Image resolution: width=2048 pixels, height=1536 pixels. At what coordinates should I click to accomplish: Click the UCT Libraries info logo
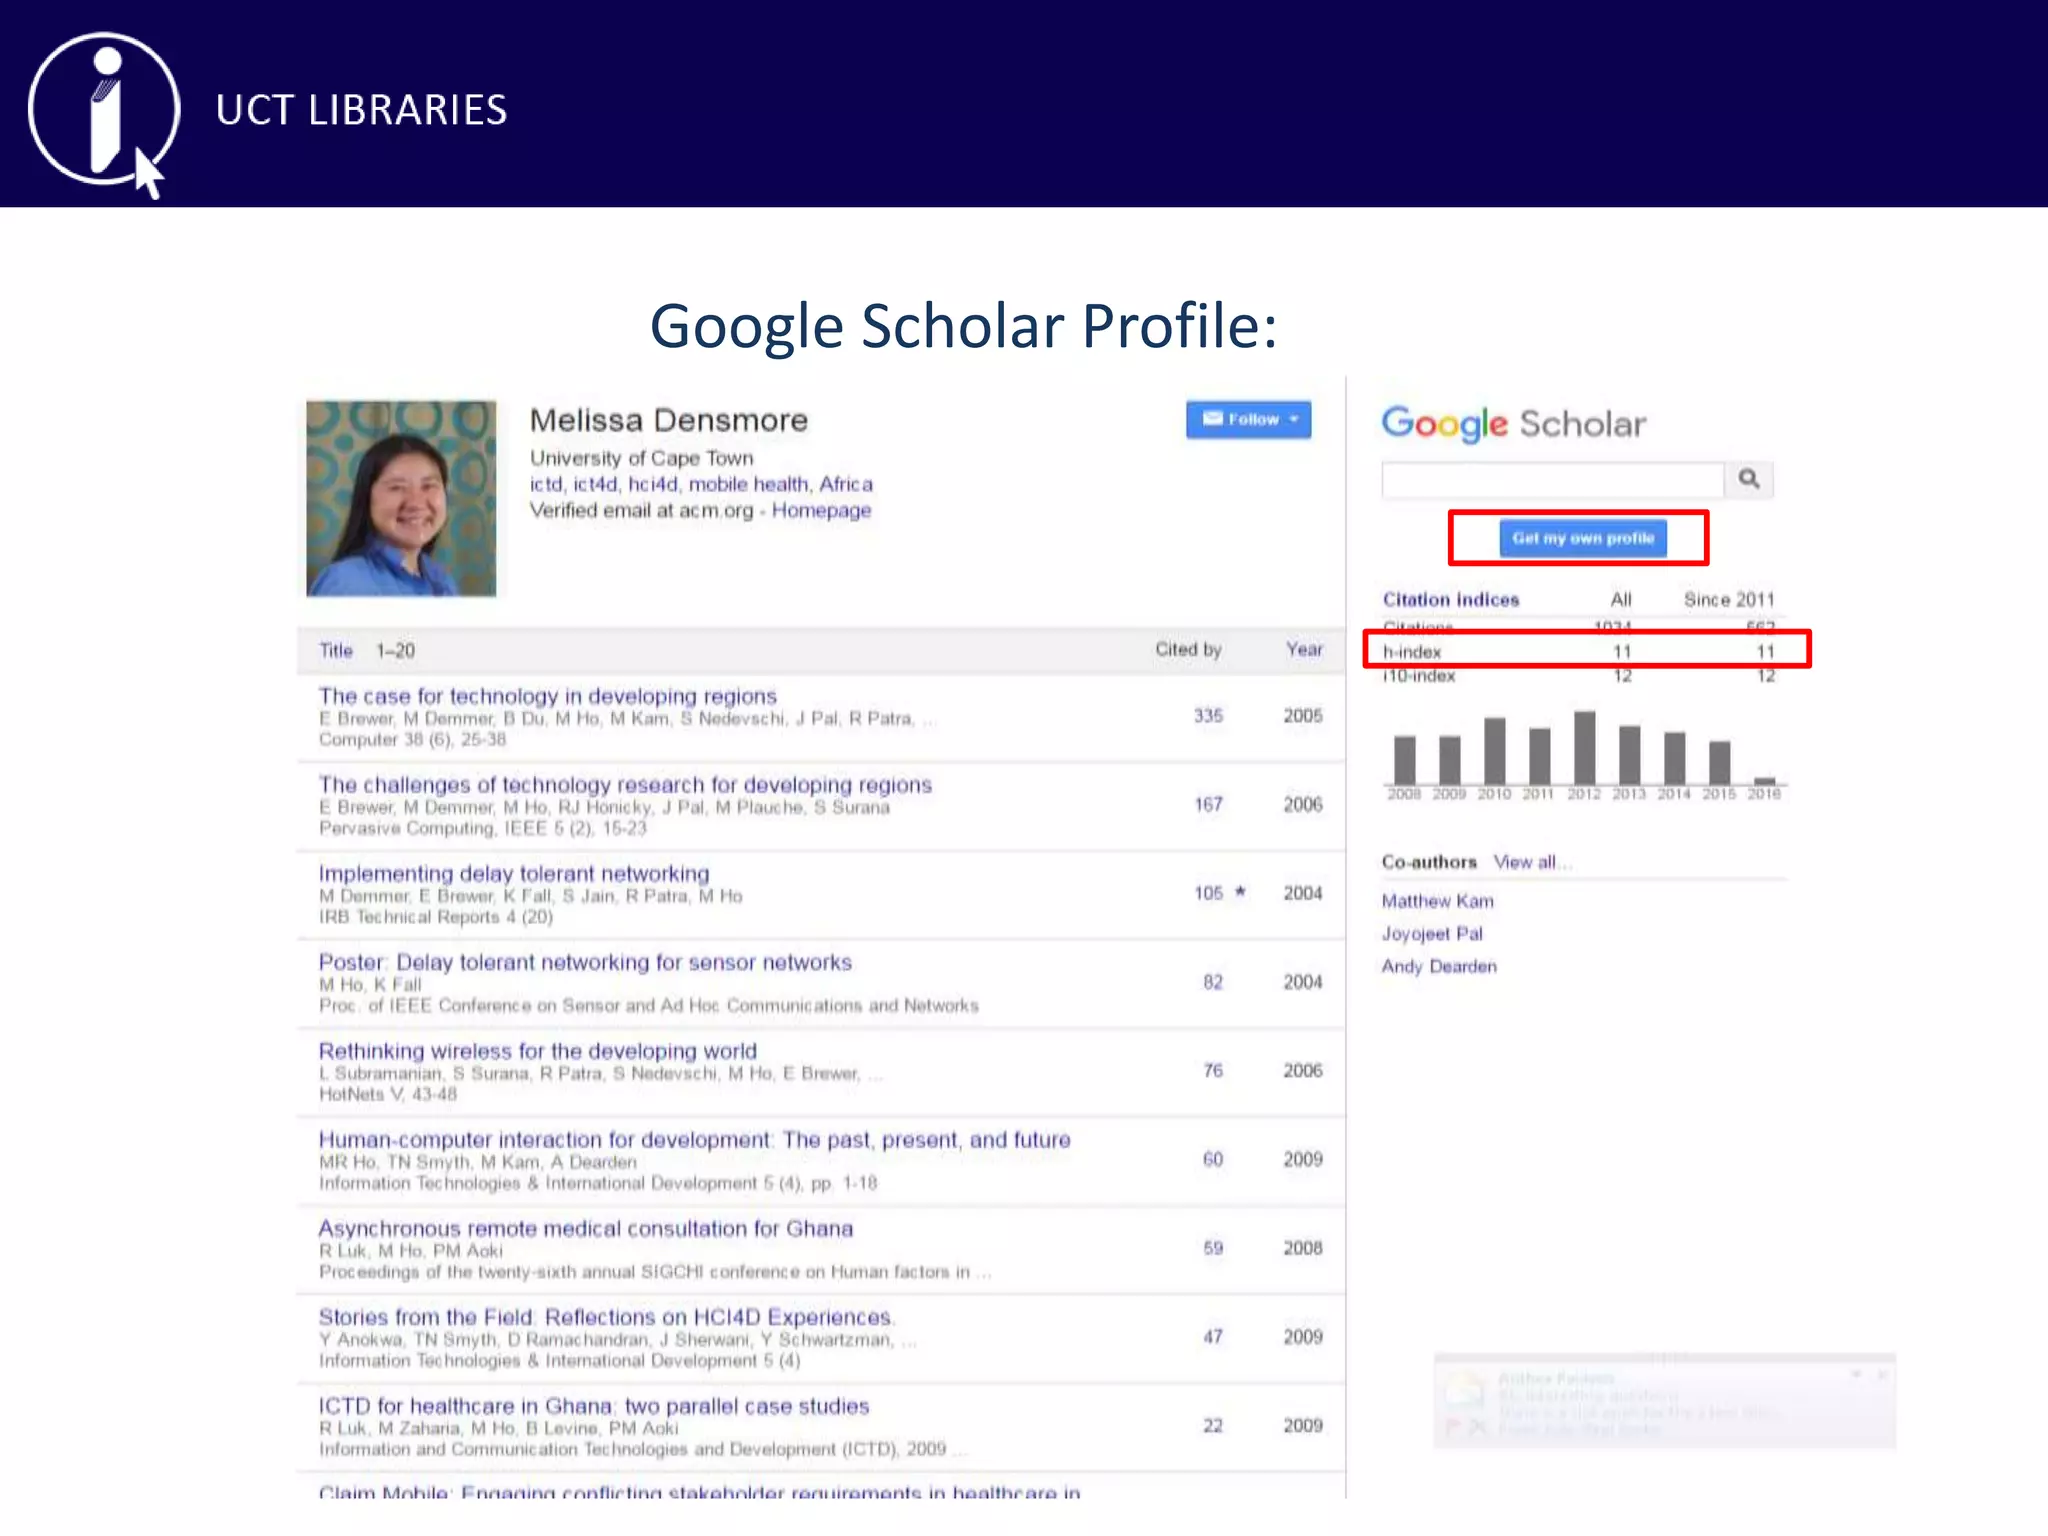tap(104, 110)
